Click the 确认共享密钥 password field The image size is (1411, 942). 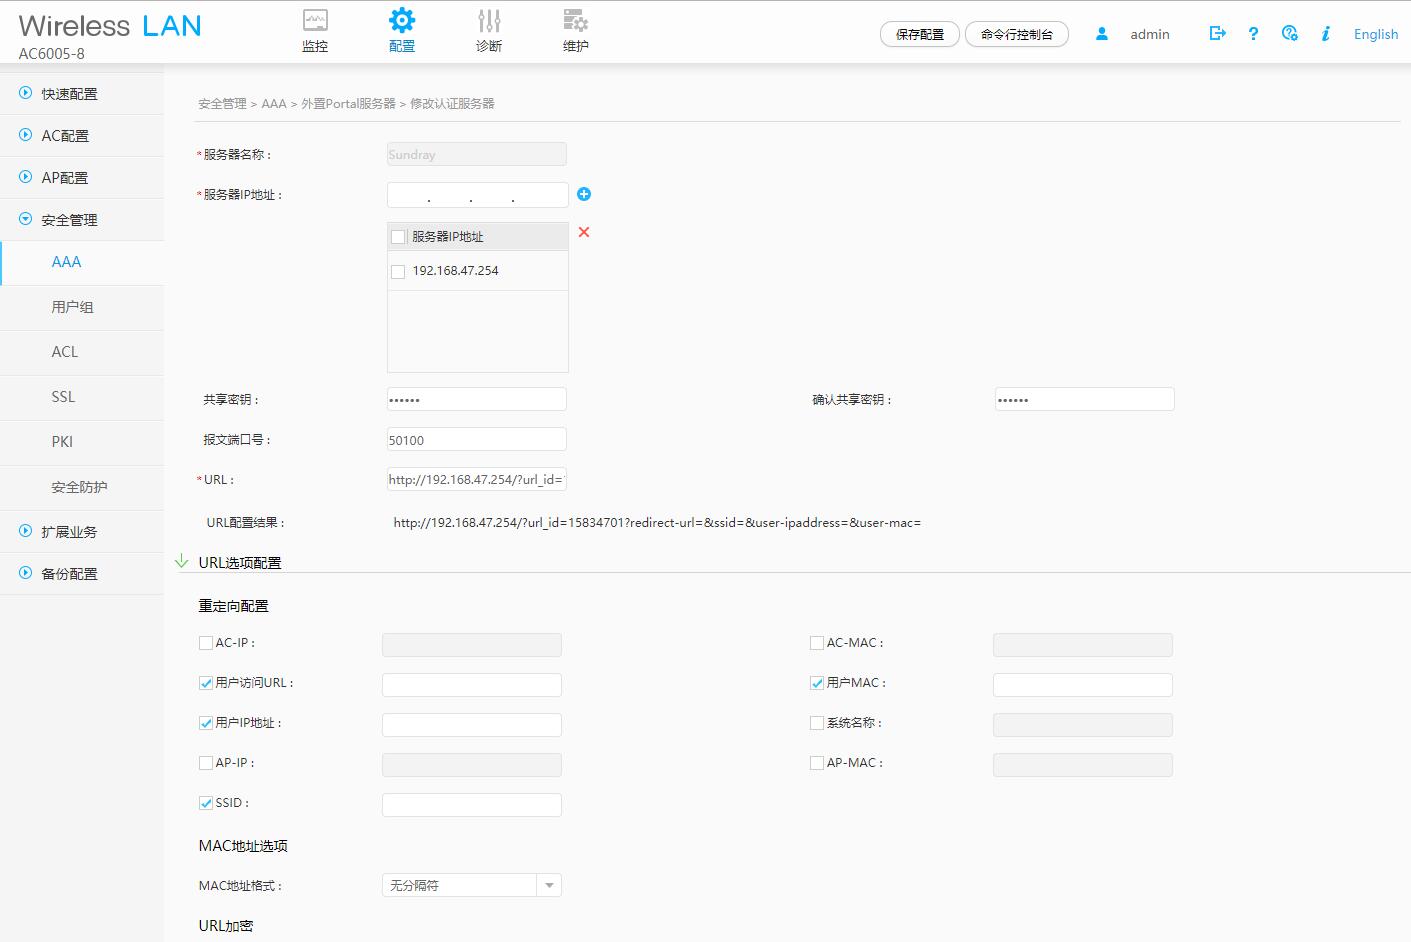coord(1085,399)
